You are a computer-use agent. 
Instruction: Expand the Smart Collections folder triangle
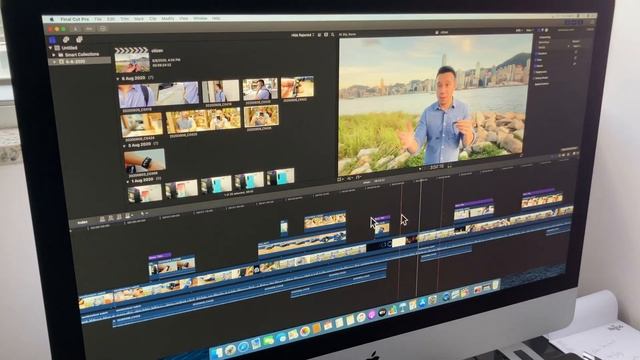[54, 54]
